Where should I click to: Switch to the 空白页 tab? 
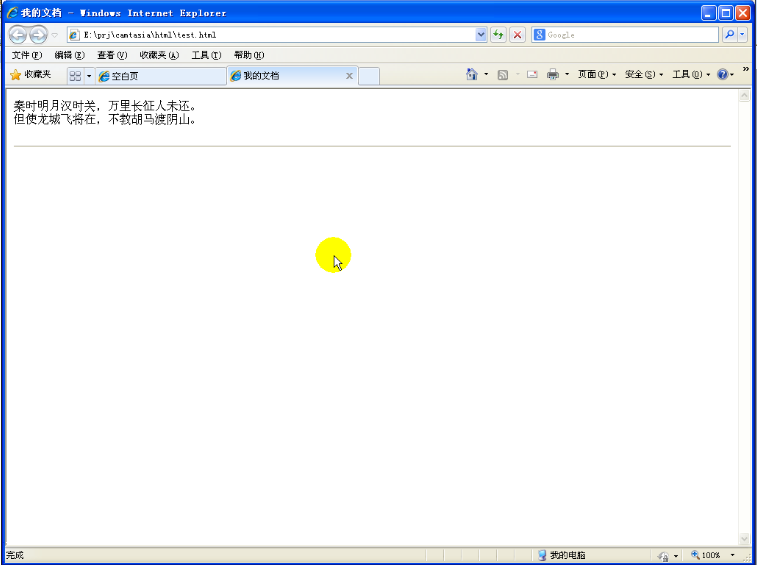point(160,76)
